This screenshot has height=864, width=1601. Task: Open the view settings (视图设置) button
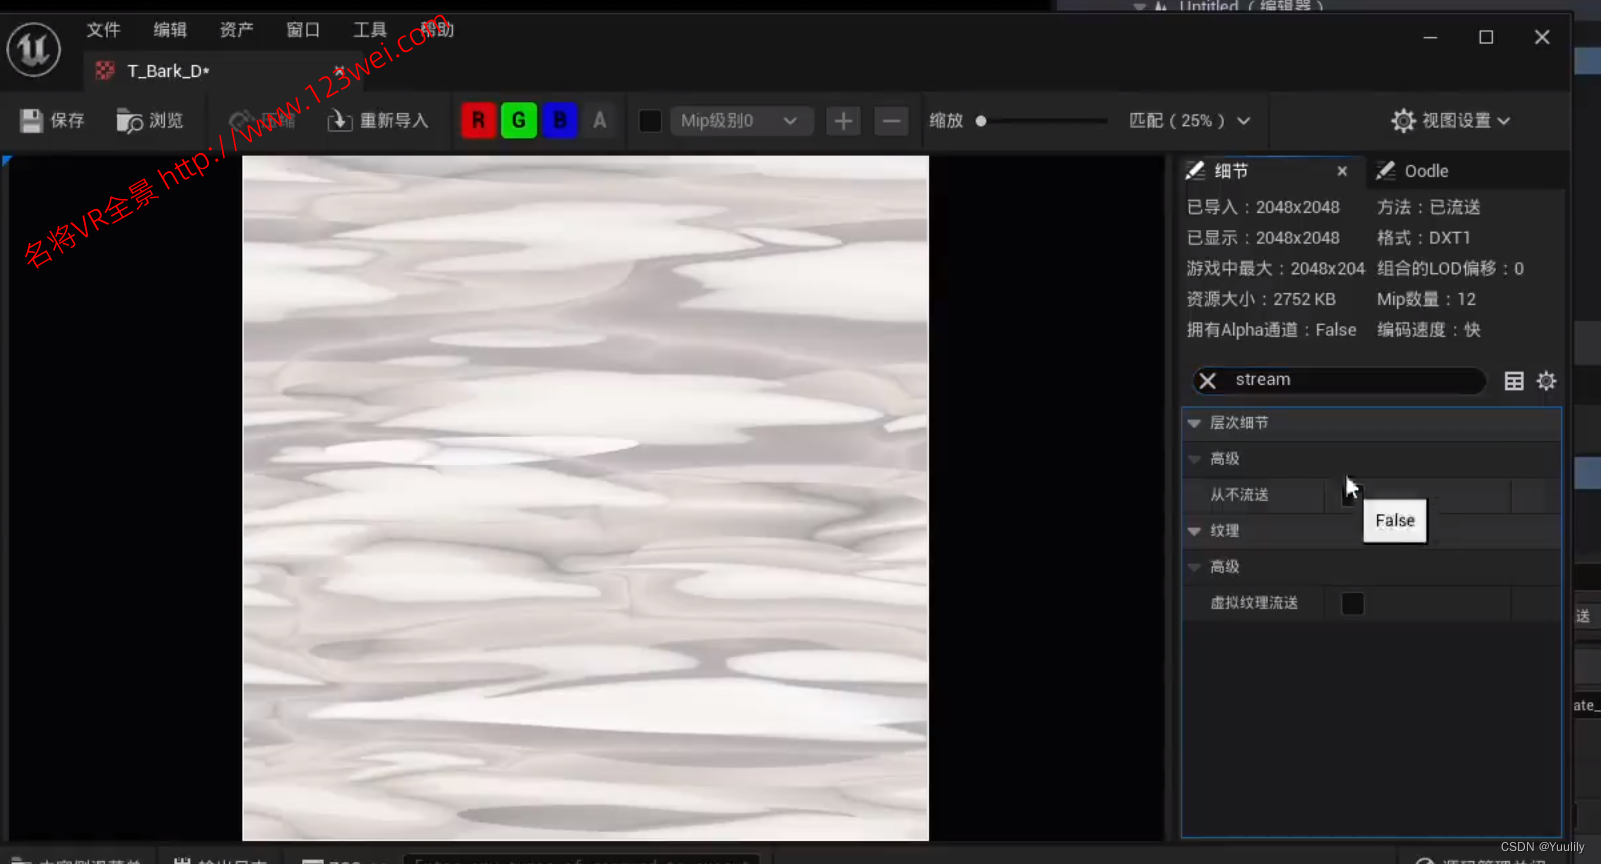click(1450, 121)
